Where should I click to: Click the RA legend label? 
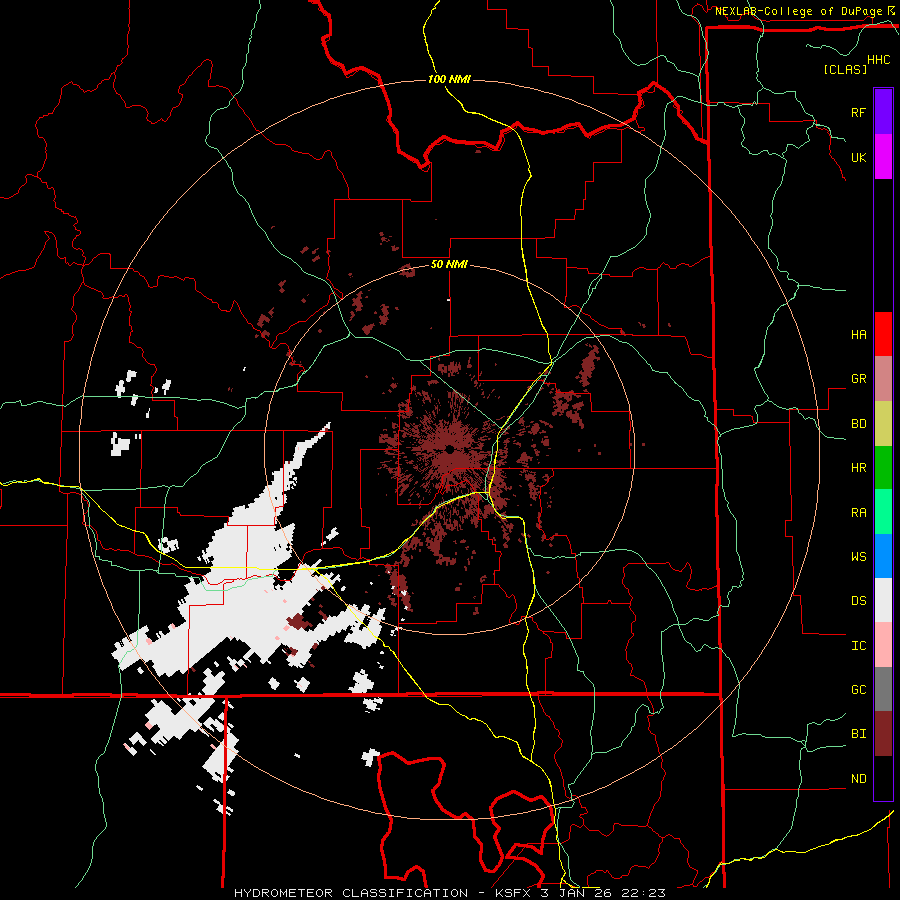(x=858, y=512)
